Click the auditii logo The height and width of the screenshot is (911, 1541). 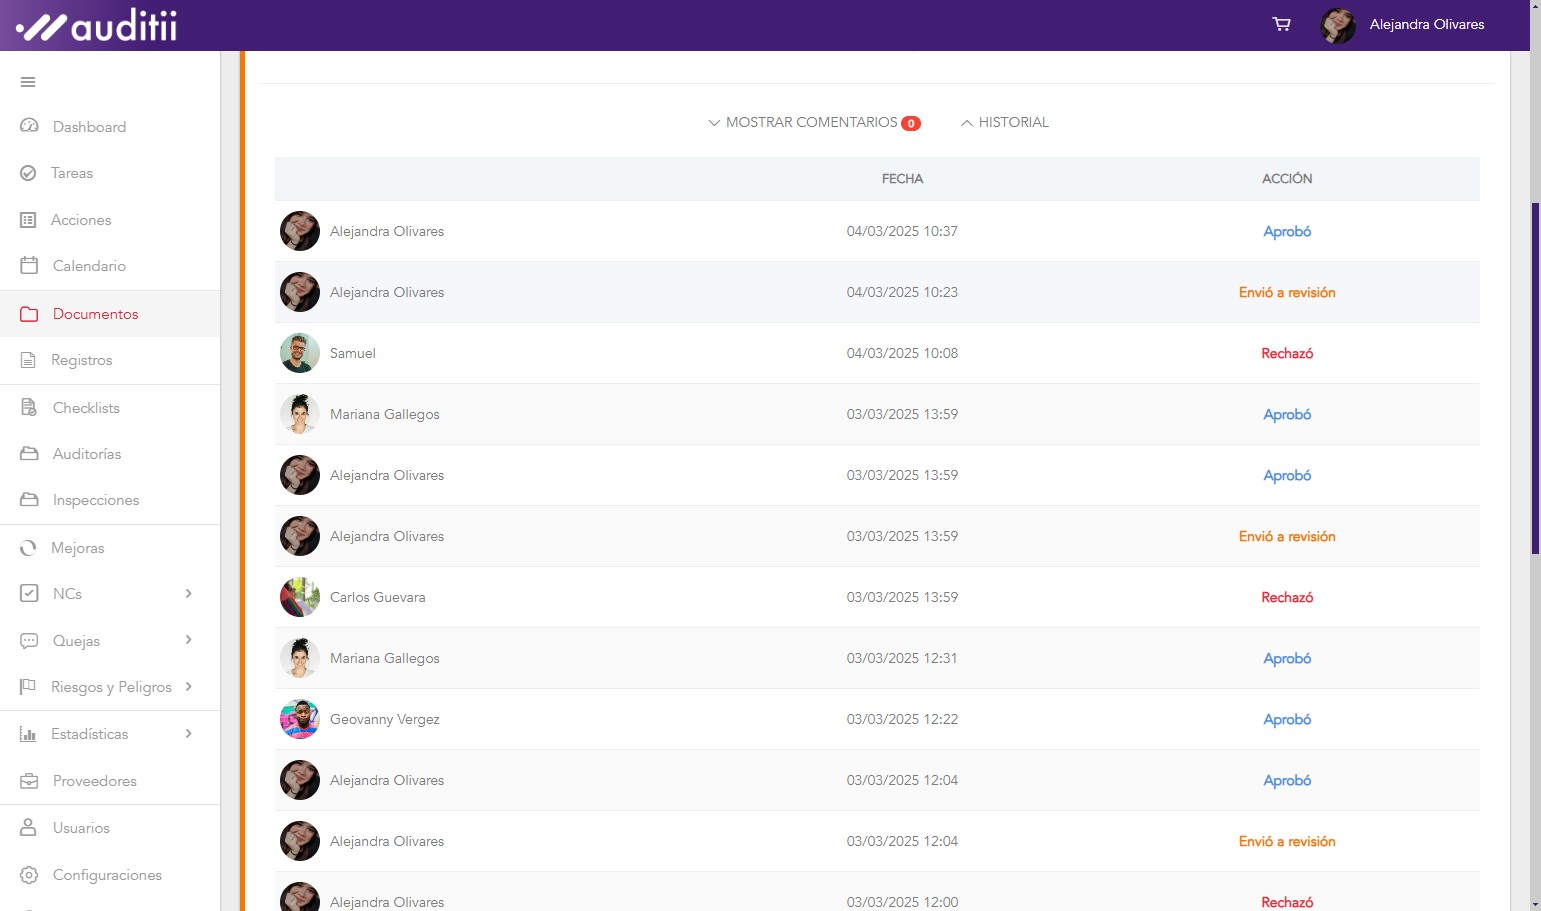pyautogui.click(x=97, y=26)
